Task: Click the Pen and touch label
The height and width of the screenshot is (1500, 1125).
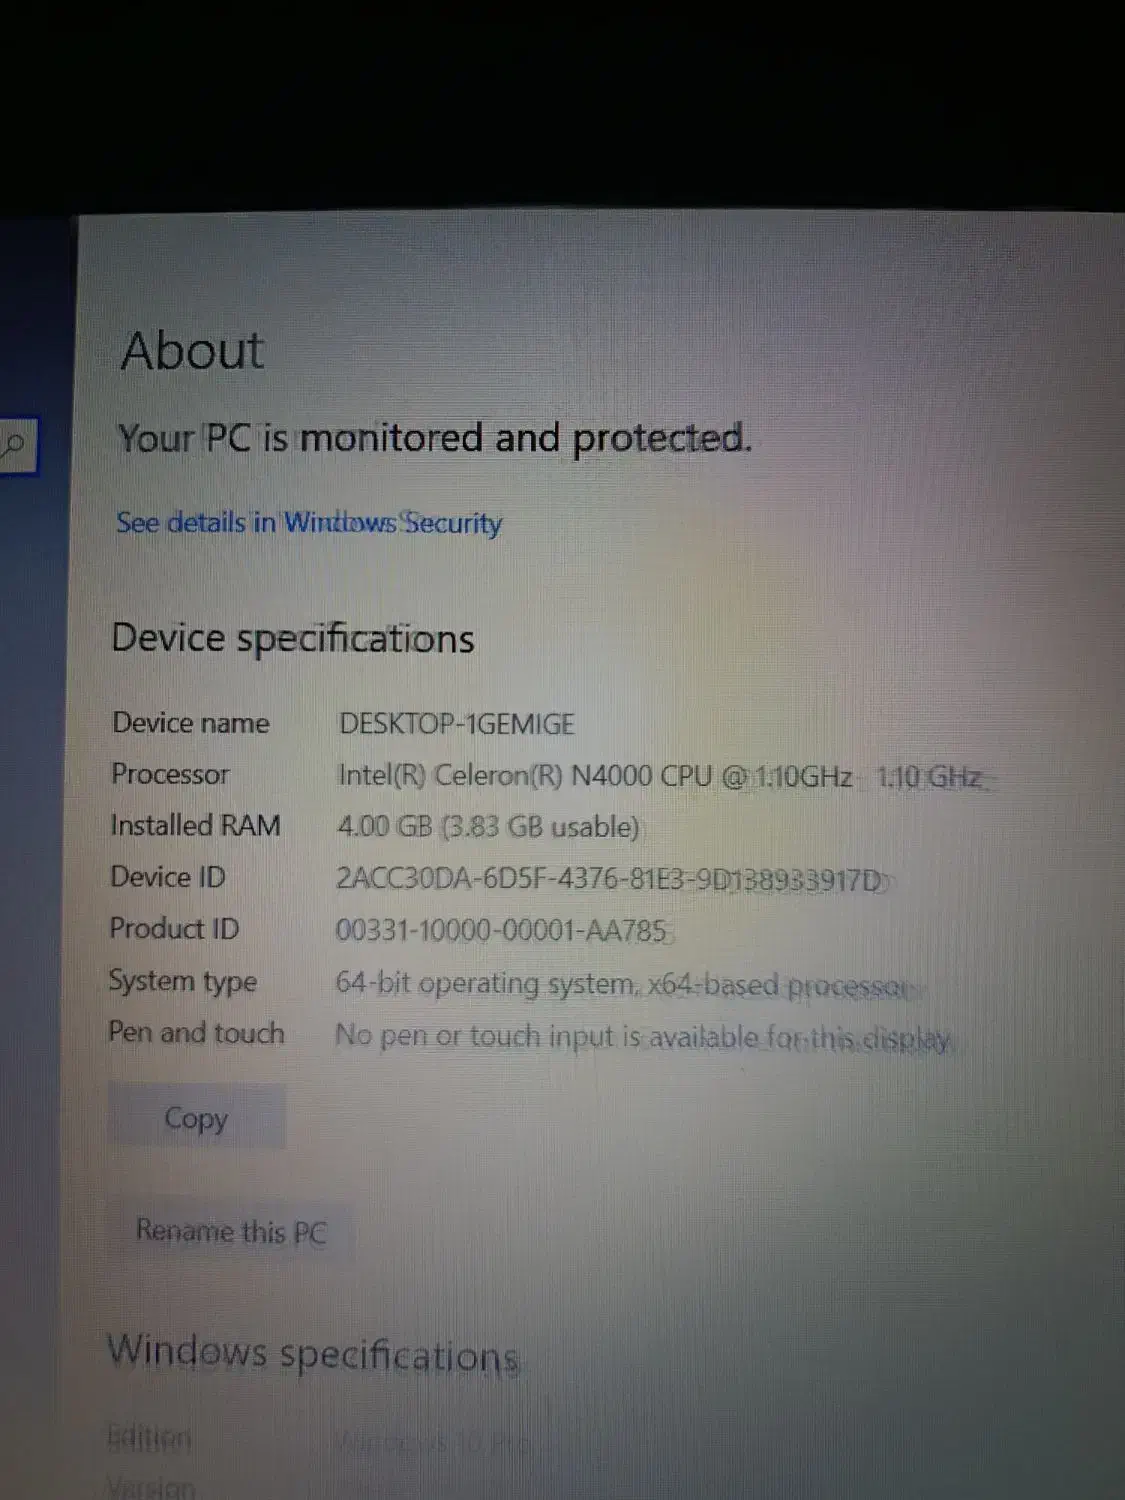Action: [196, 1032]
